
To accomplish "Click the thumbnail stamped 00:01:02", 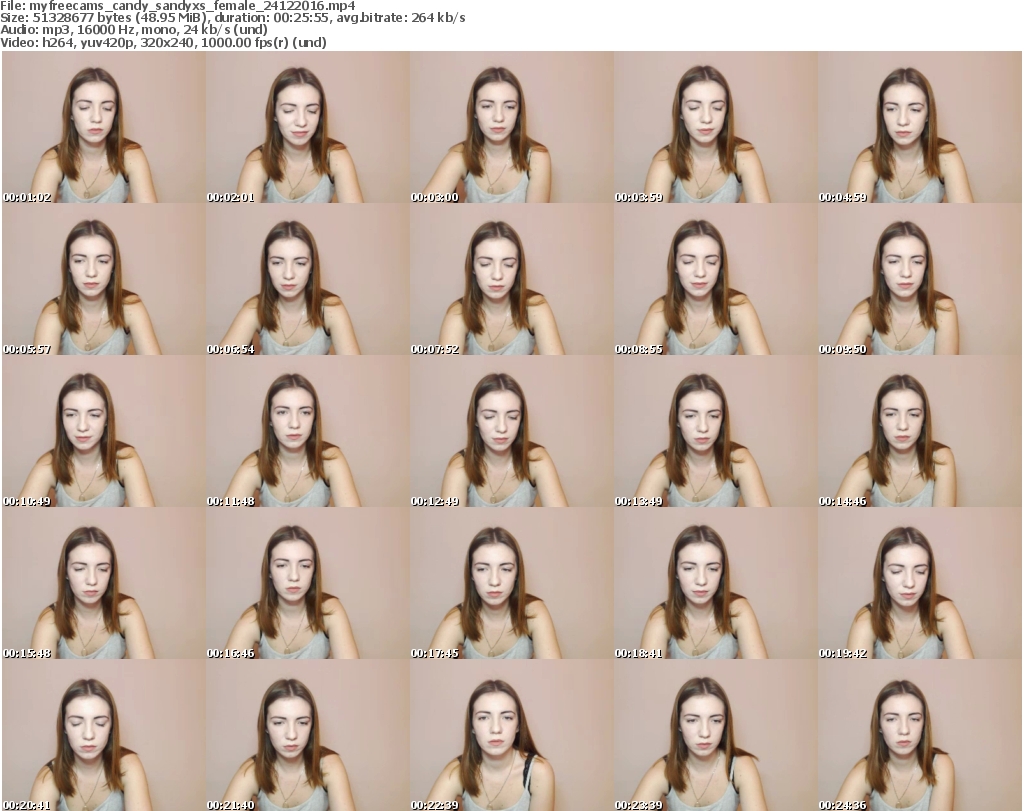I will point(104,127).
